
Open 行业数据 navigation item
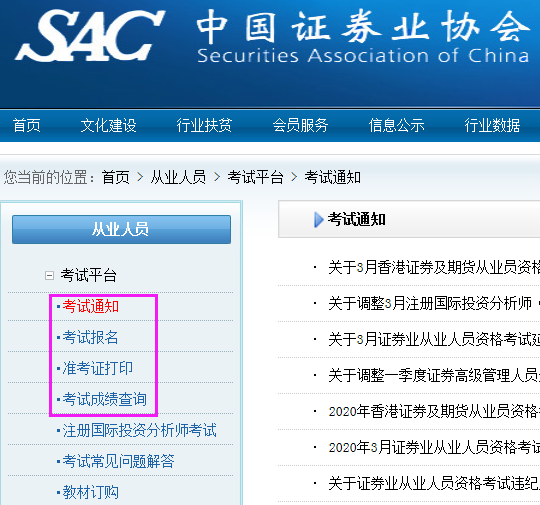pos(492,125)
